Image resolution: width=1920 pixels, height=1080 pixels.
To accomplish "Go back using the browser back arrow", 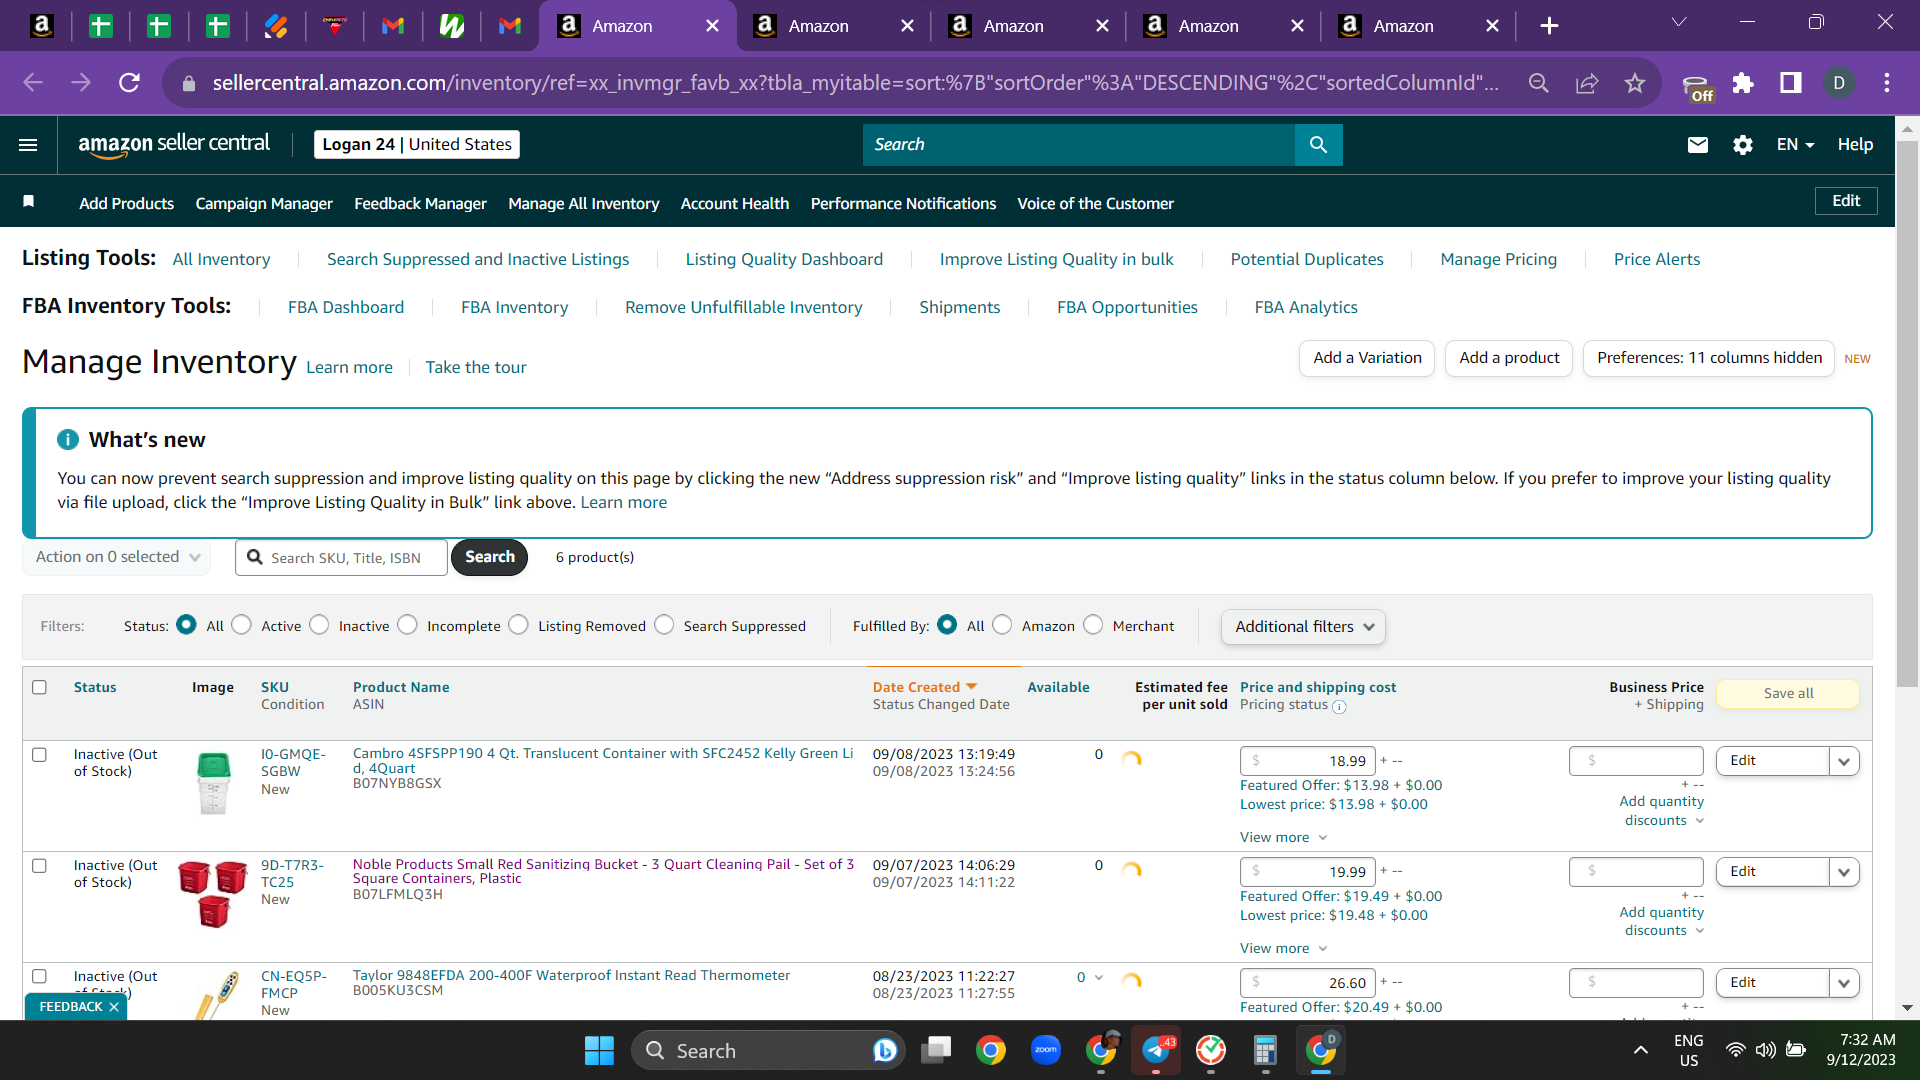I will pyautogui.click(x=33, y=83).
